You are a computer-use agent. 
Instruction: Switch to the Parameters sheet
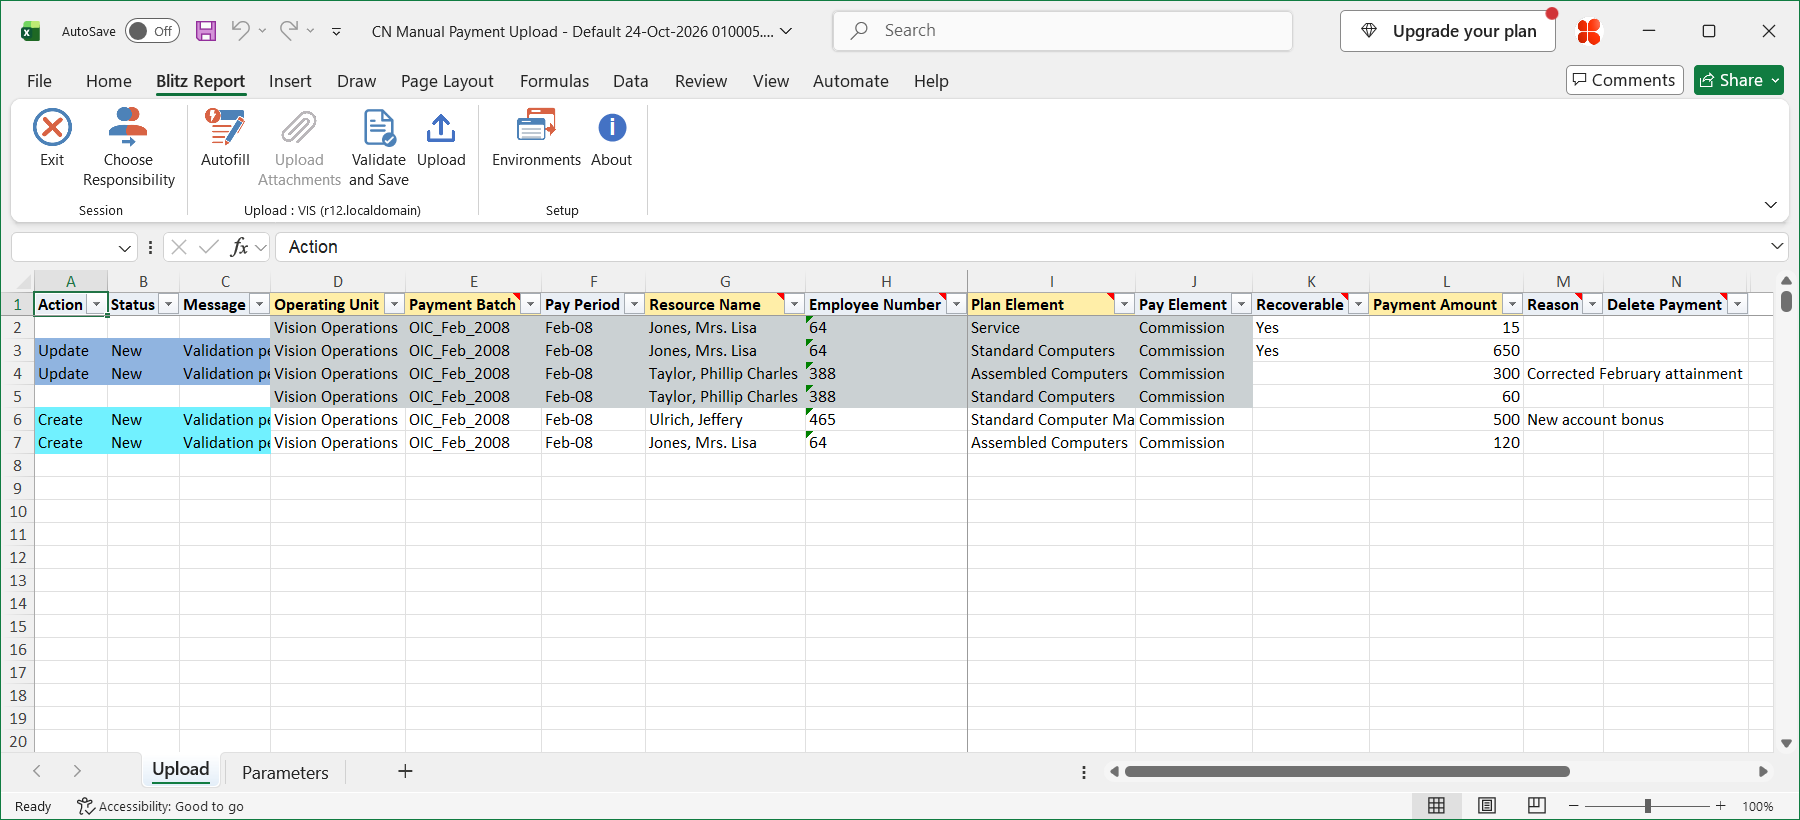[285, 772]
